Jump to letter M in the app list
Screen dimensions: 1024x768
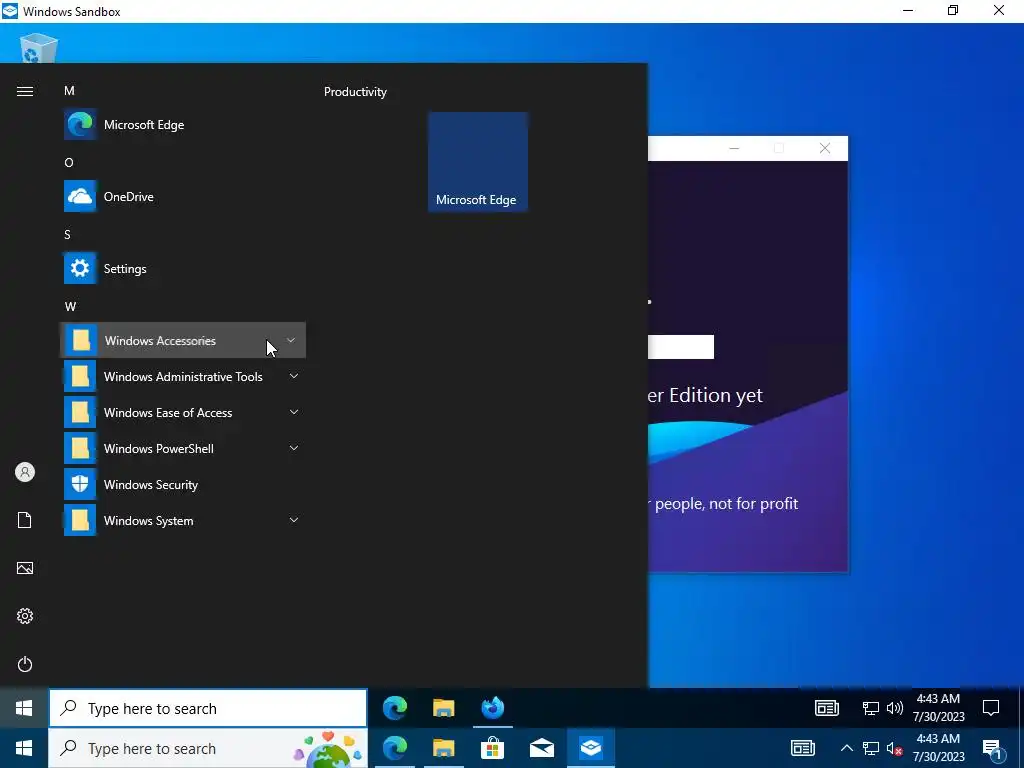coord(69,91)
